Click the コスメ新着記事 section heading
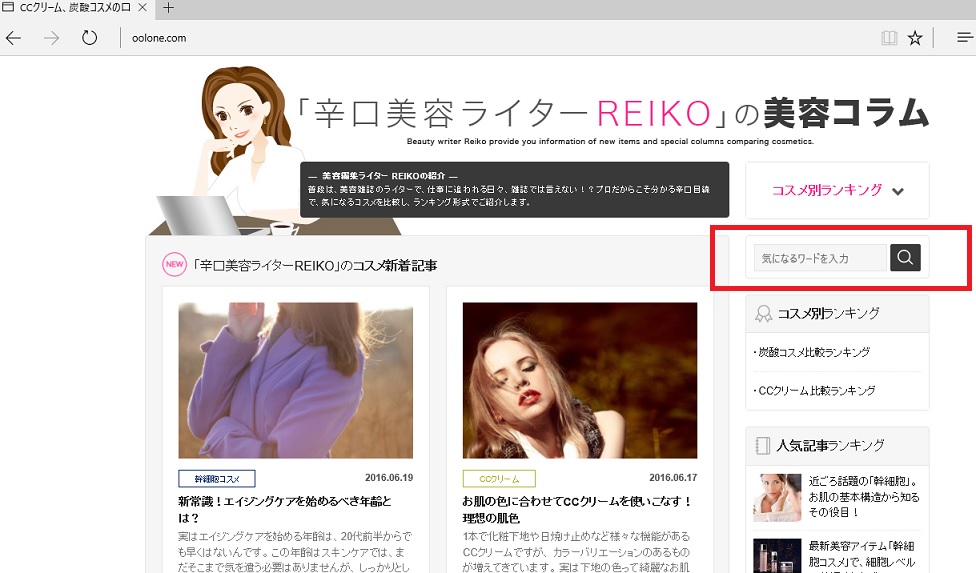 314,266
